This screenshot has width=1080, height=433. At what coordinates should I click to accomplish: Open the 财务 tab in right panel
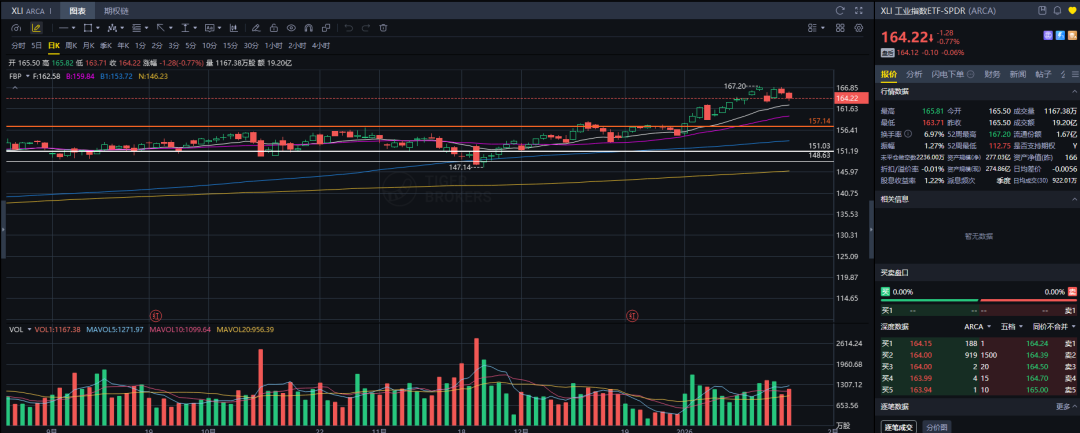[992, 74]
